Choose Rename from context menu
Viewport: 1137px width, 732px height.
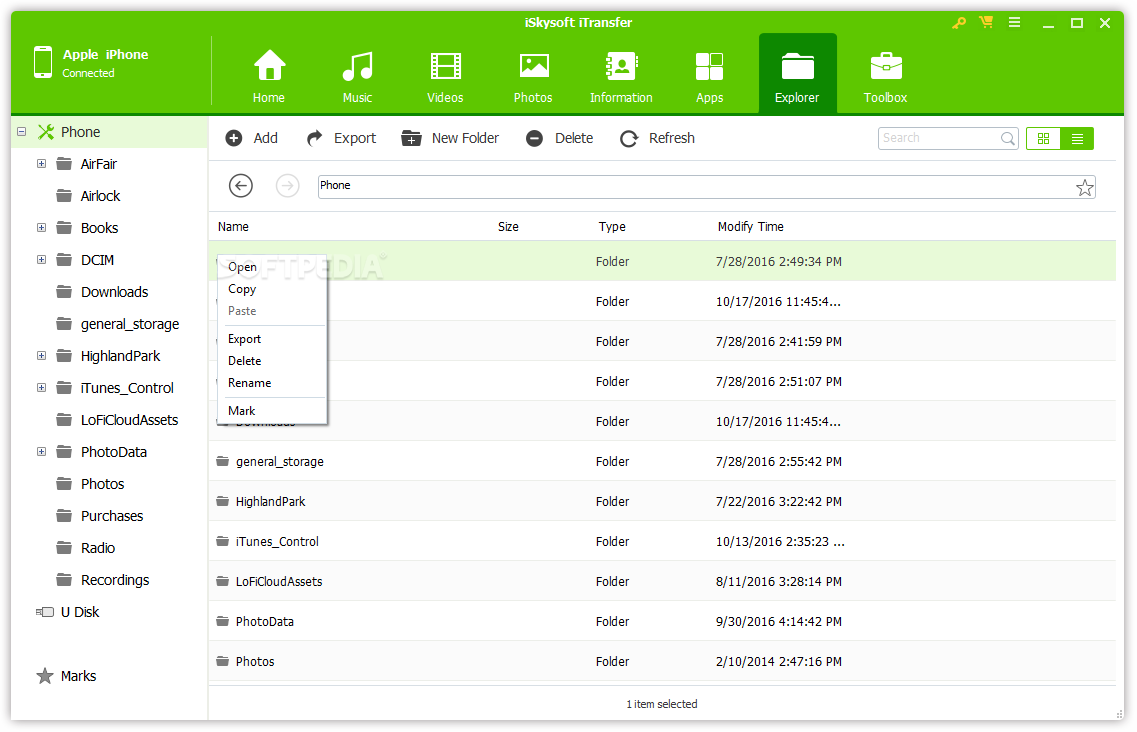click(x=272, y=383)
